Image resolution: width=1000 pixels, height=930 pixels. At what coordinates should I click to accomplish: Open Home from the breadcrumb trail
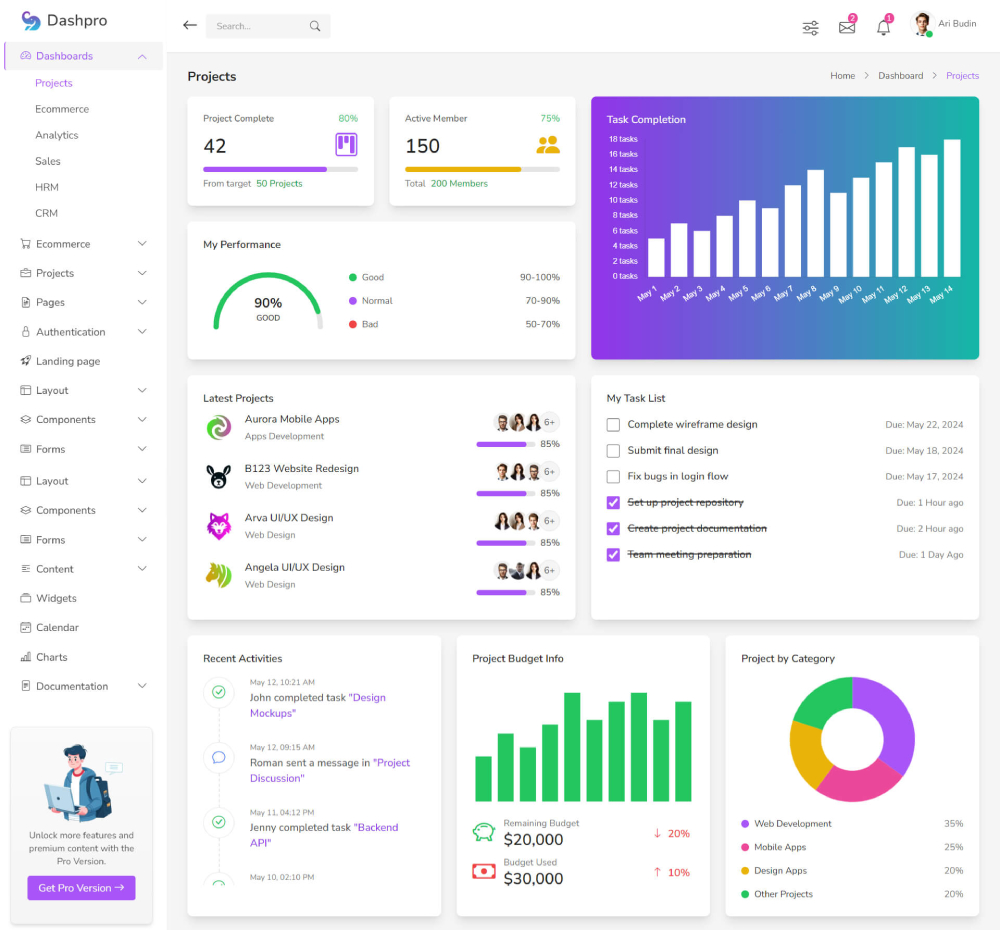pos(842,75)
